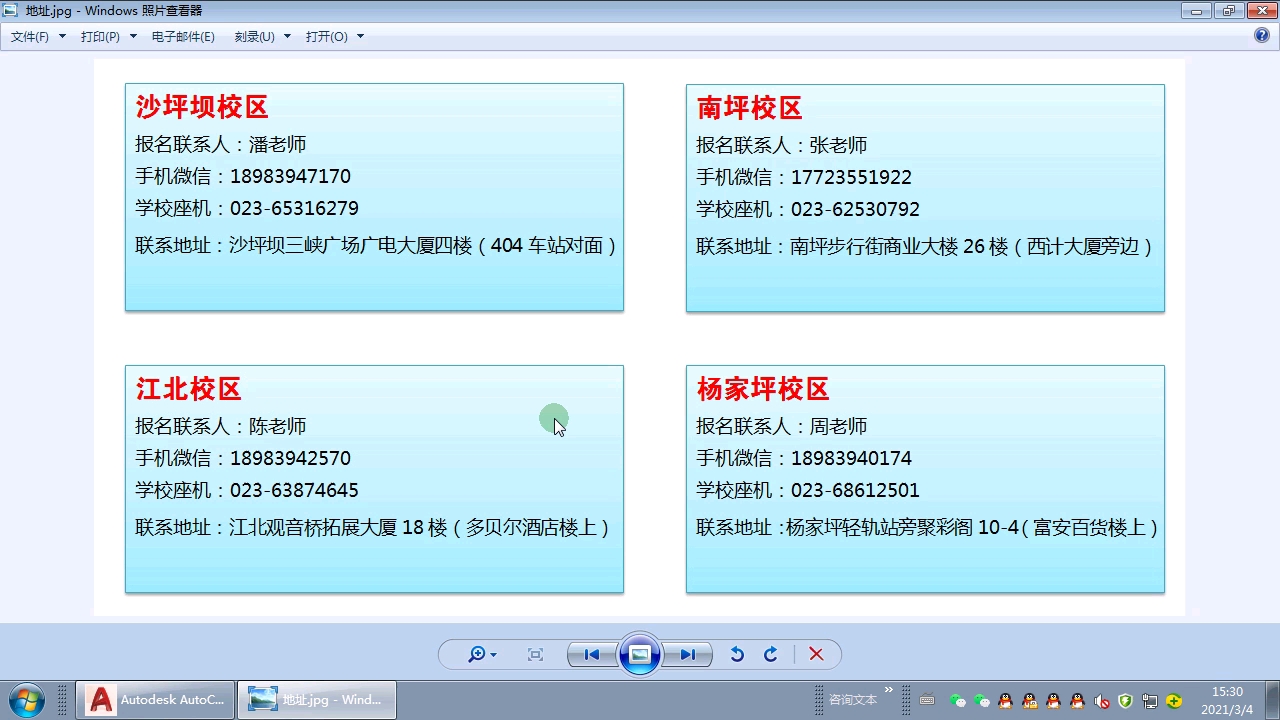The height and width of the screenshot is (720, 1280).
Task: Open the green circular 360 tray icon
Action: (1174, 701)
